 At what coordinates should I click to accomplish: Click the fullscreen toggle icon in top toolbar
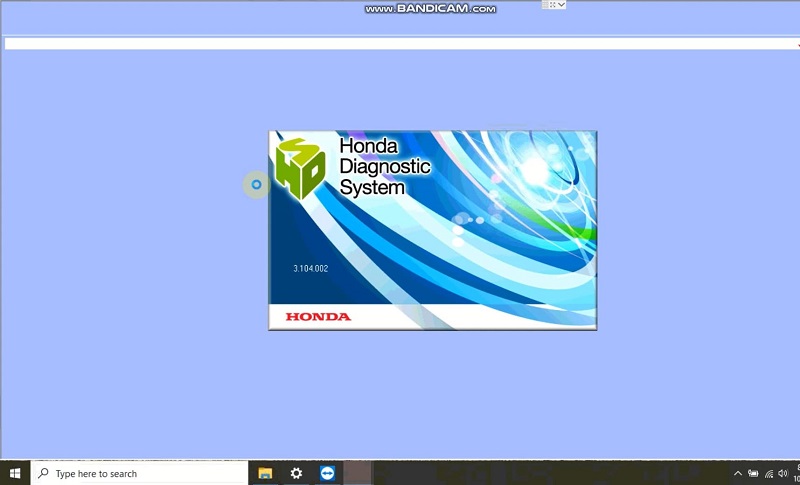coord(553,5)
